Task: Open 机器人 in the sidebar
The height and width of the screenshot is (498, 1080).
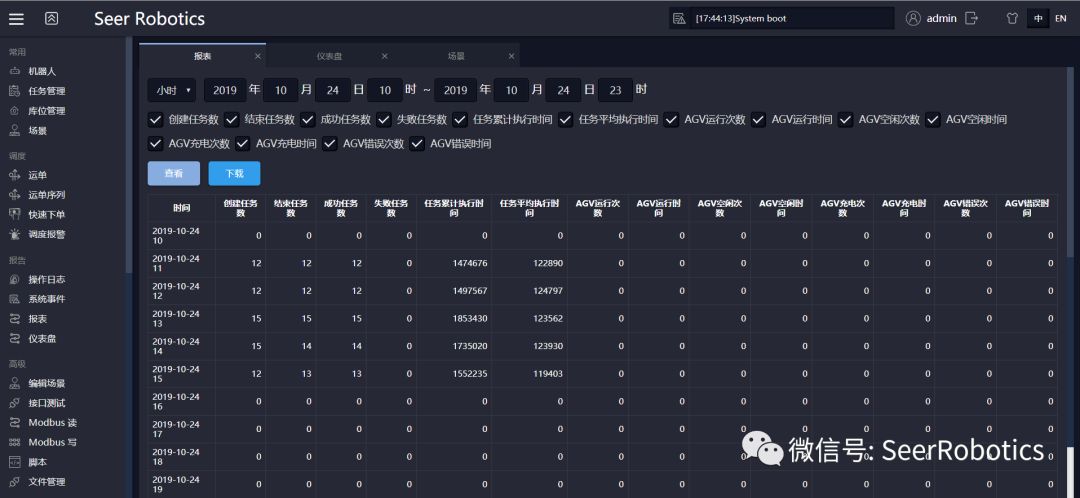Action: pyautogui.click(x=42, y=71)
